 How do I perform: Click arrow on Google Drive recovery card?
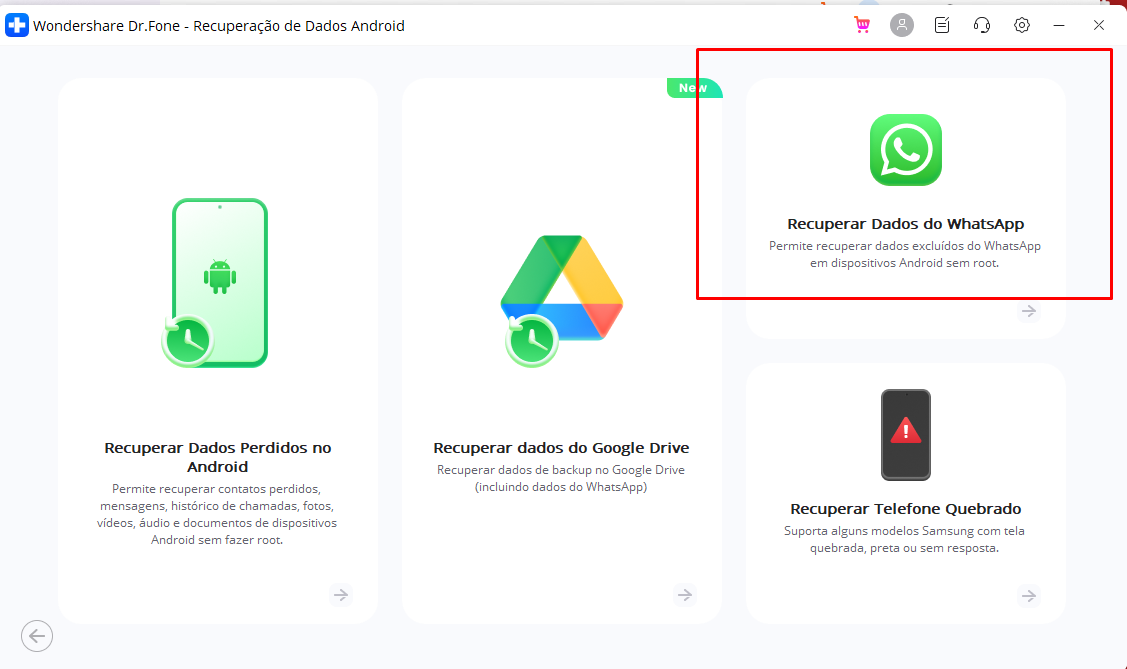685,595
